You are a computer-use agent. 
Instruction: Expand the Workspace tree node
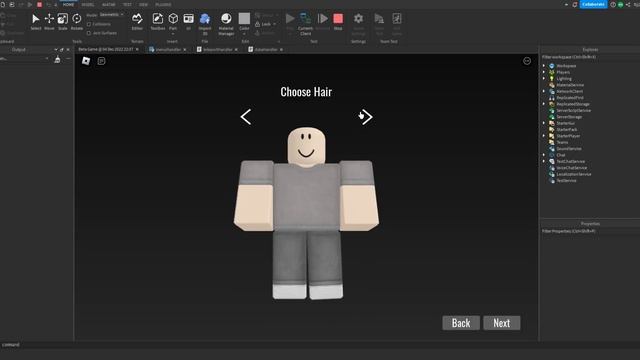pyautogui.click(x=544, y=66)
